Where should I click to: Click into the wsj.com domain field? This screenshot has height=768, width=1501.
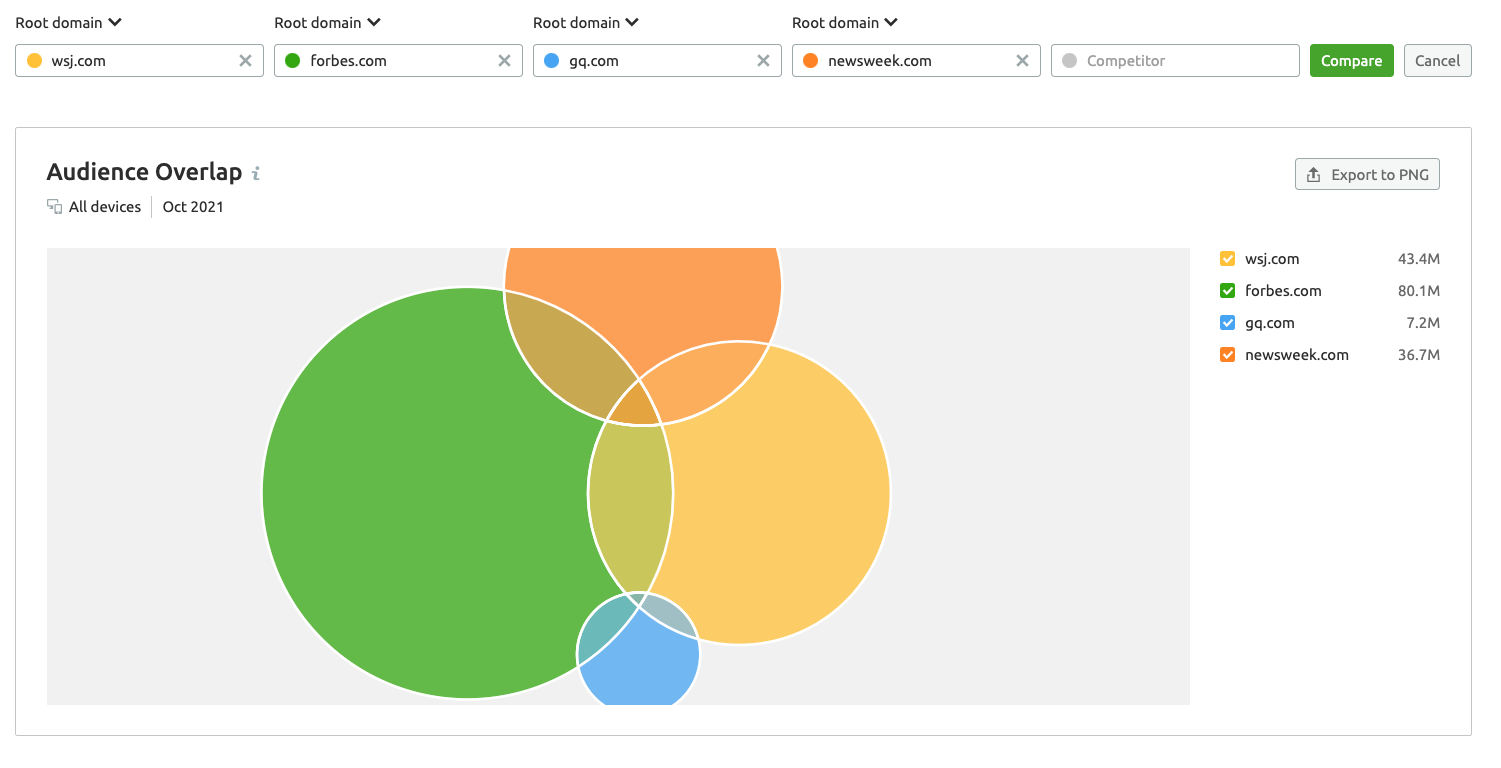140,61
